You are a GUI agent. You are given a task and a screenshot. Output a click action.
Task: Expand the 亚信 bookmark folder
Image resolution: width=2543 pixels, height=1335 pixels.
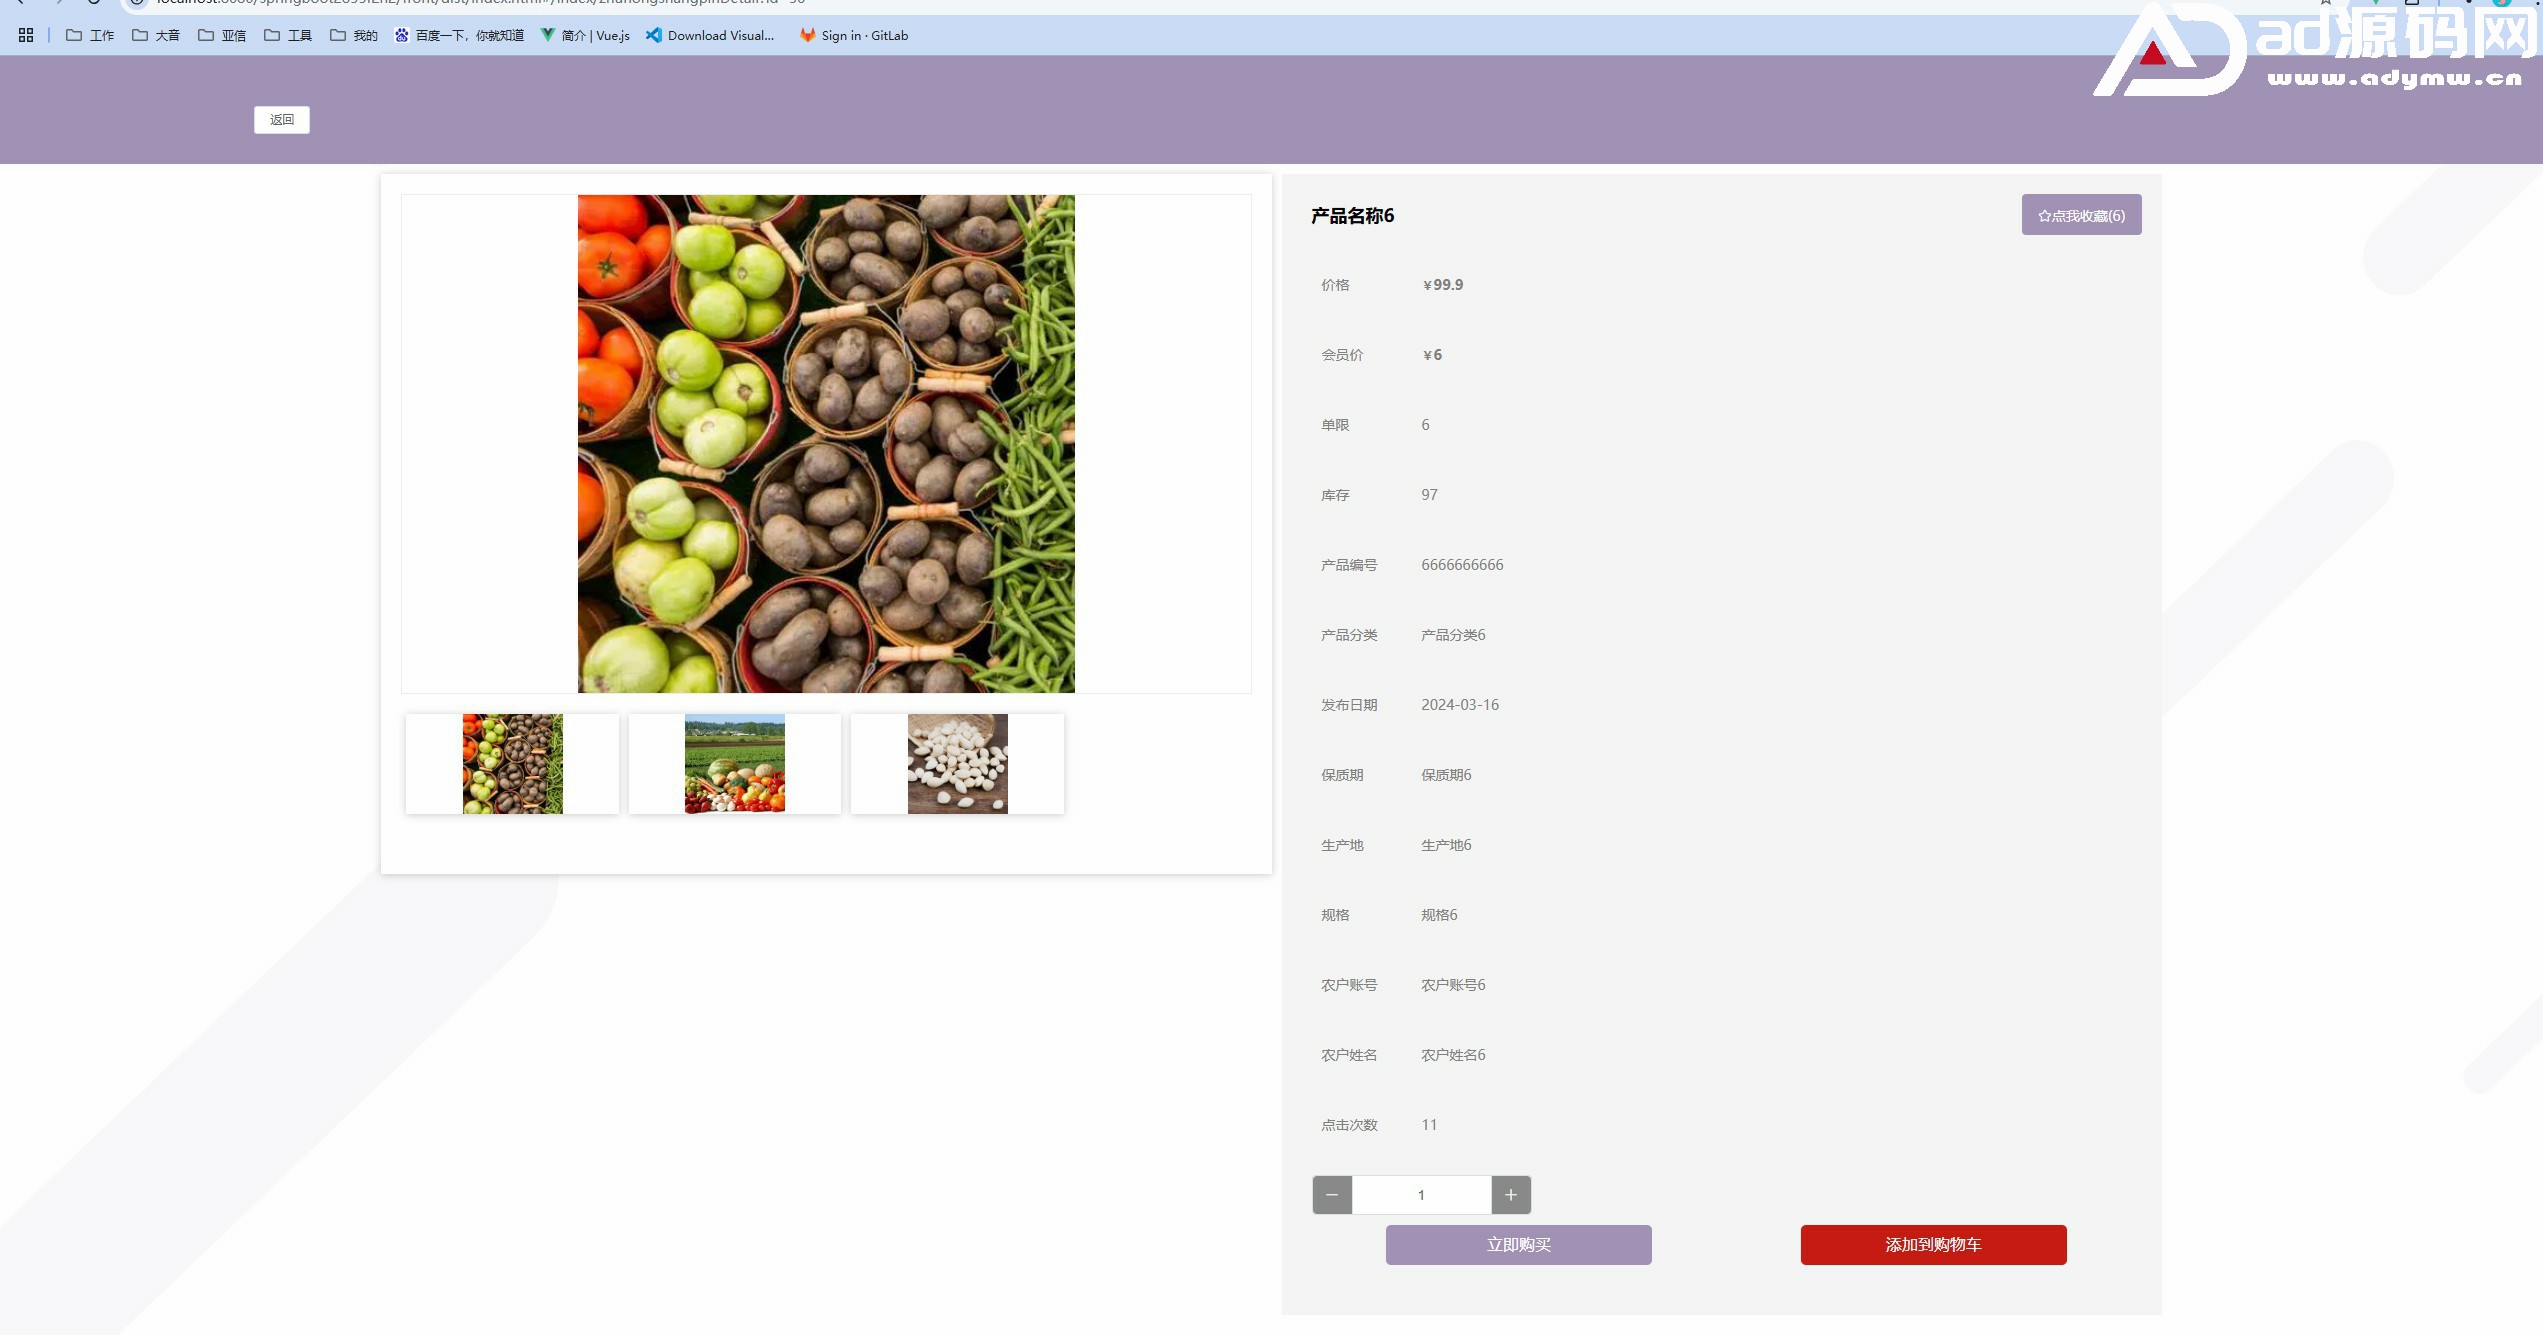[x=222, y=35]
